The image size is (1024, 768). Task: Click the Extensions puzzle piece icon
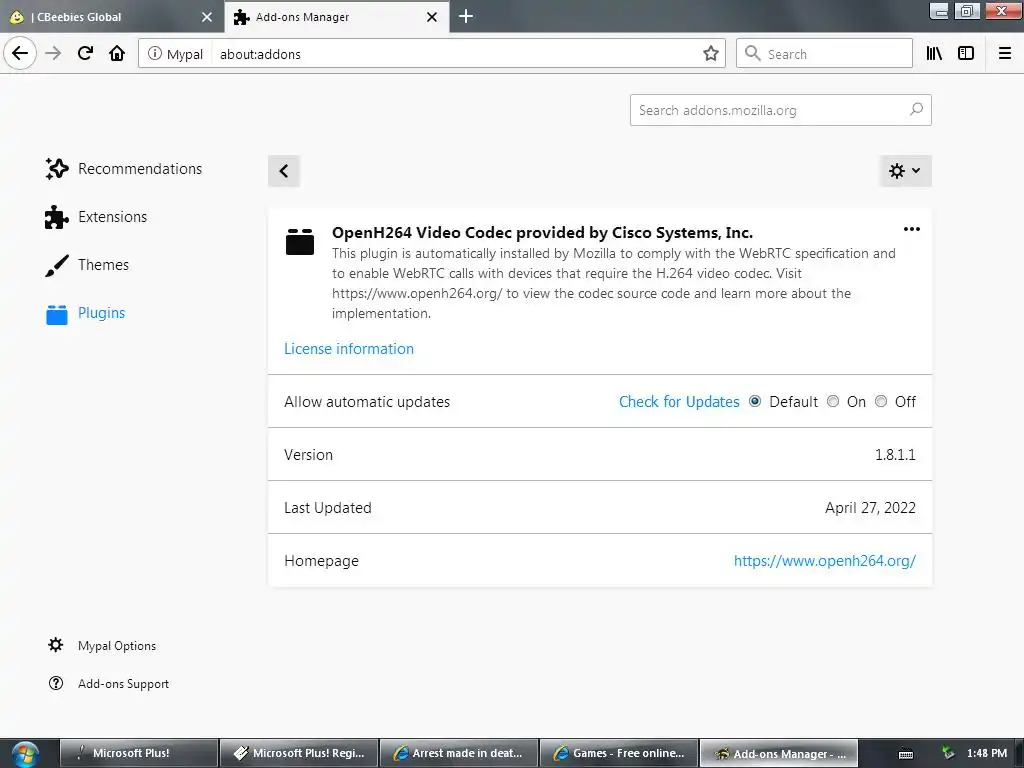pos(57,217)
